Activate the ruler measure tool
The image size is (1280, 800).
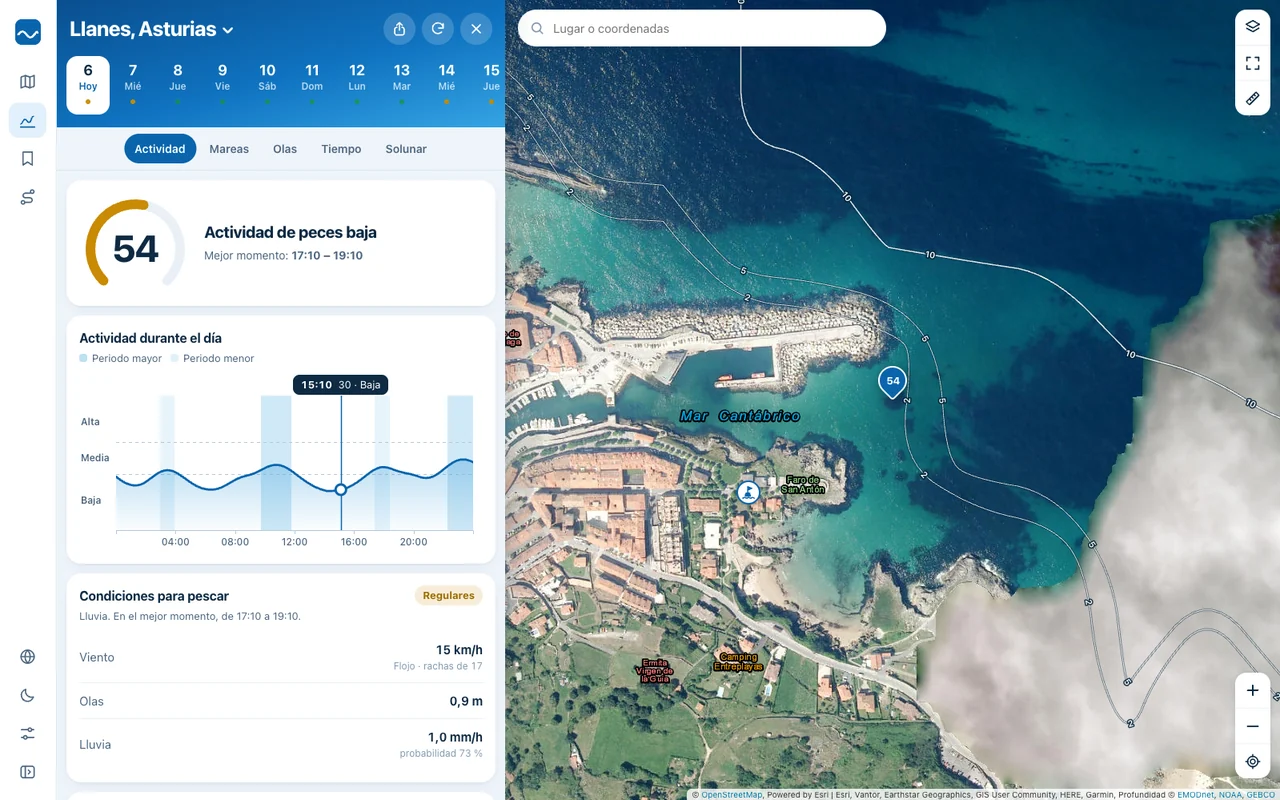(1253, 98)
